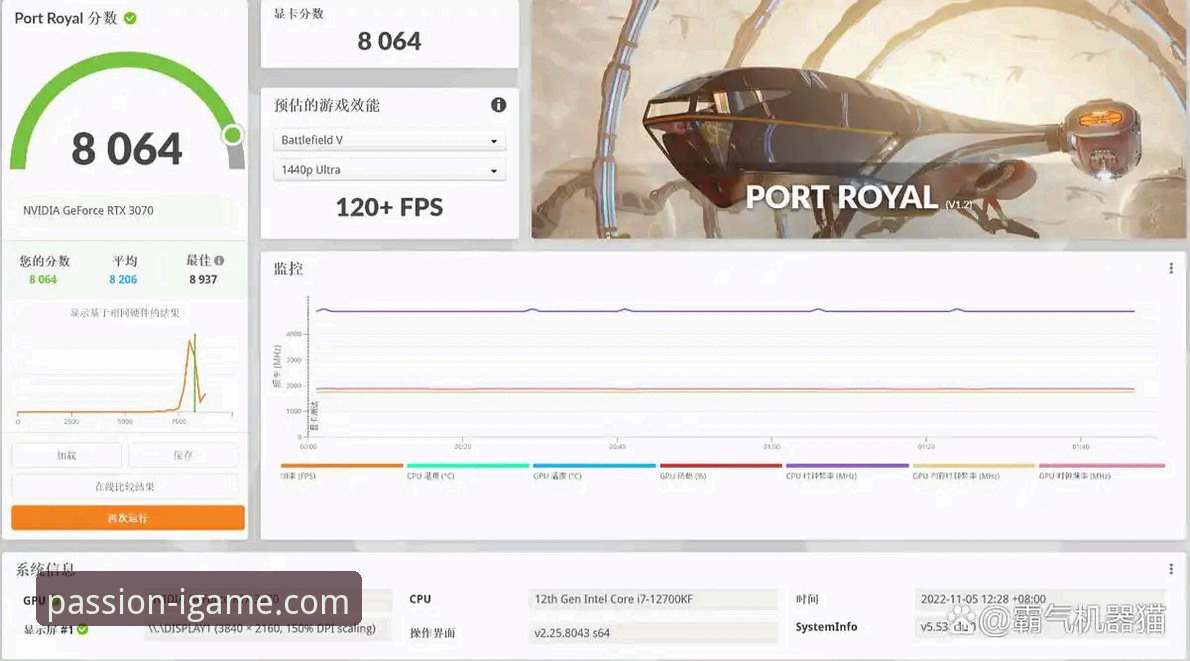Toggle the yellow GPU memory clock legend
The image size is (1190, 661).
(974, 471)
